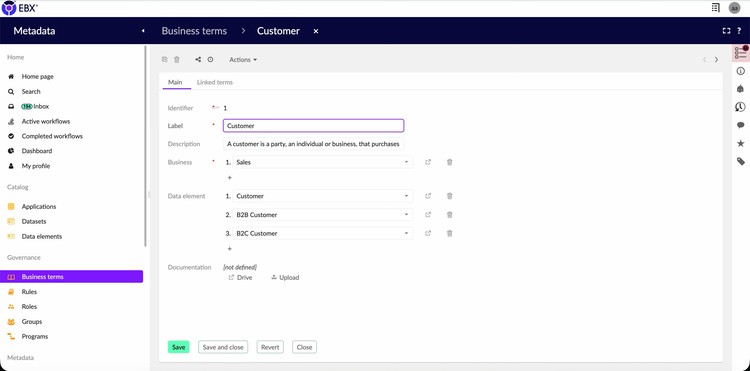Open the Sales business dropdown
The image size is (750, 371).
click(x=323, y=162)
